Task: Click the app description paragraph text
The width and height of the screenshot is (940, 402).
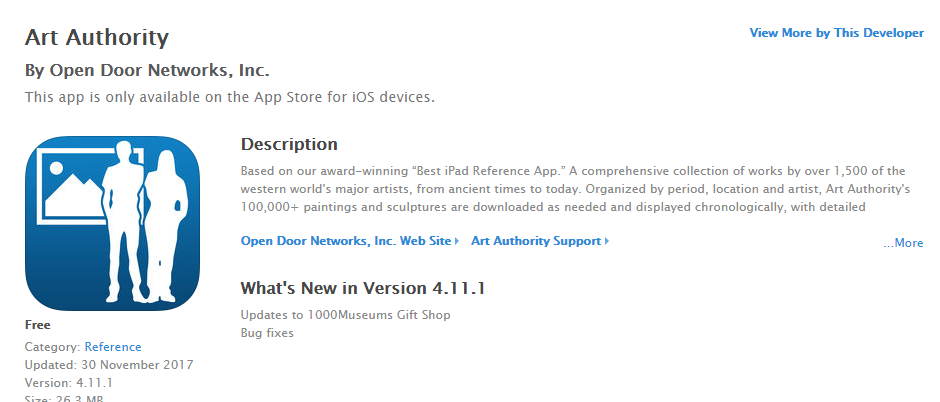Action: click(576, 189)
